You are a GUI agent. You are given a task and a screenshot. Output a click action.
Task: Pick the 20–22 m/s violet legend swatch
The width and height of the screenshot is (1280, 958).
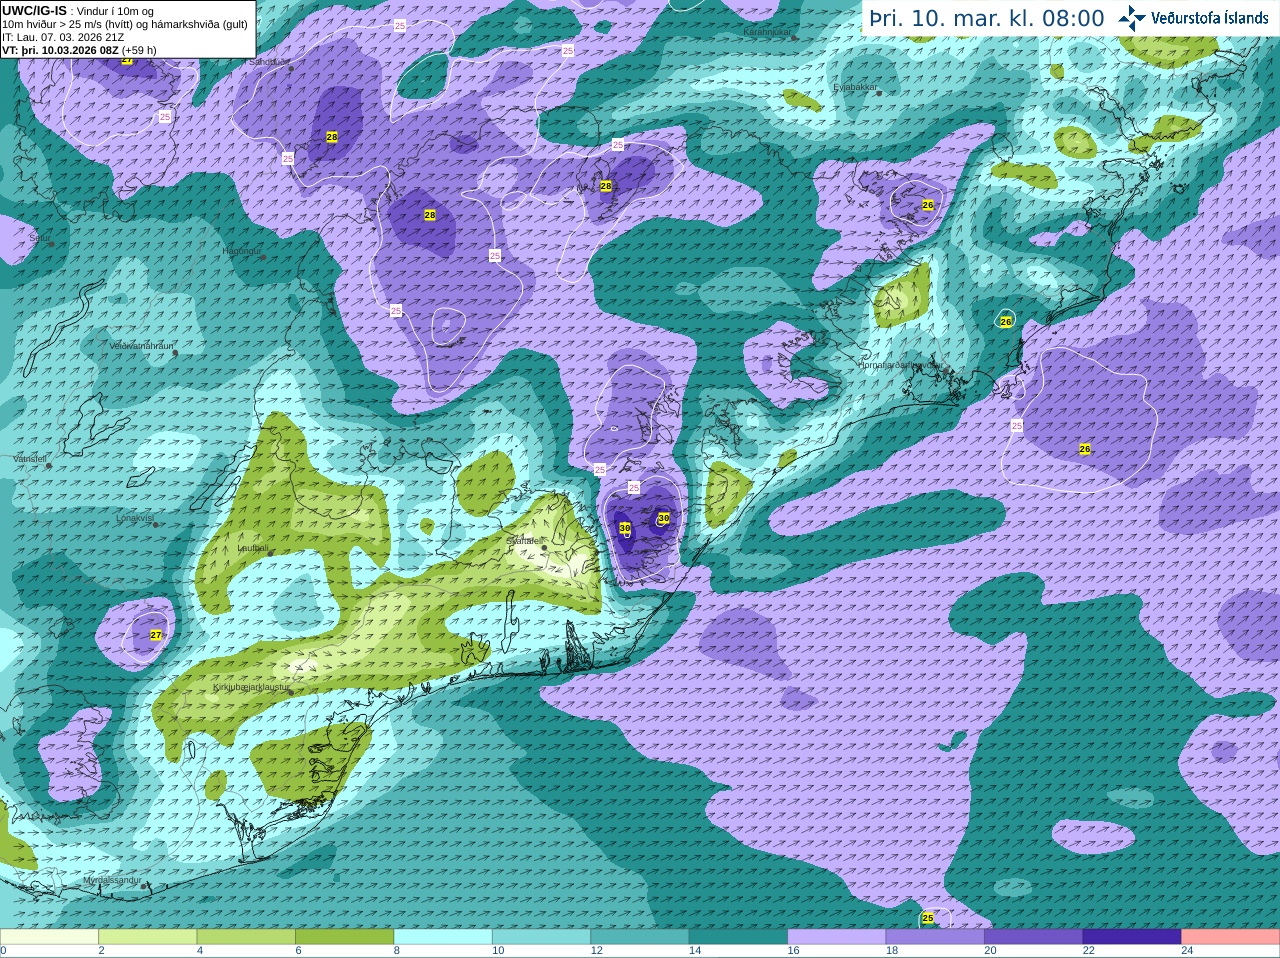1034,937
